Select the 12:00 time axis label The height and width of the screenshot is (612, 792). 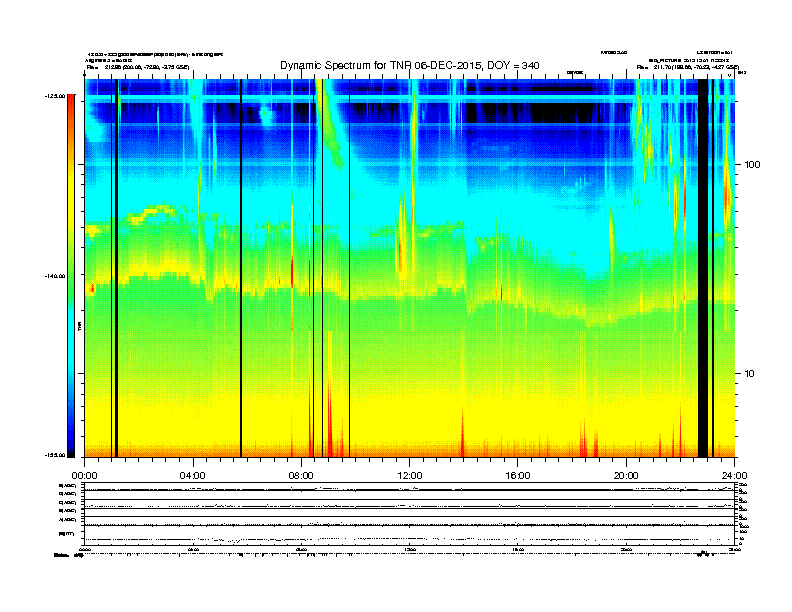tap(410, 476)
